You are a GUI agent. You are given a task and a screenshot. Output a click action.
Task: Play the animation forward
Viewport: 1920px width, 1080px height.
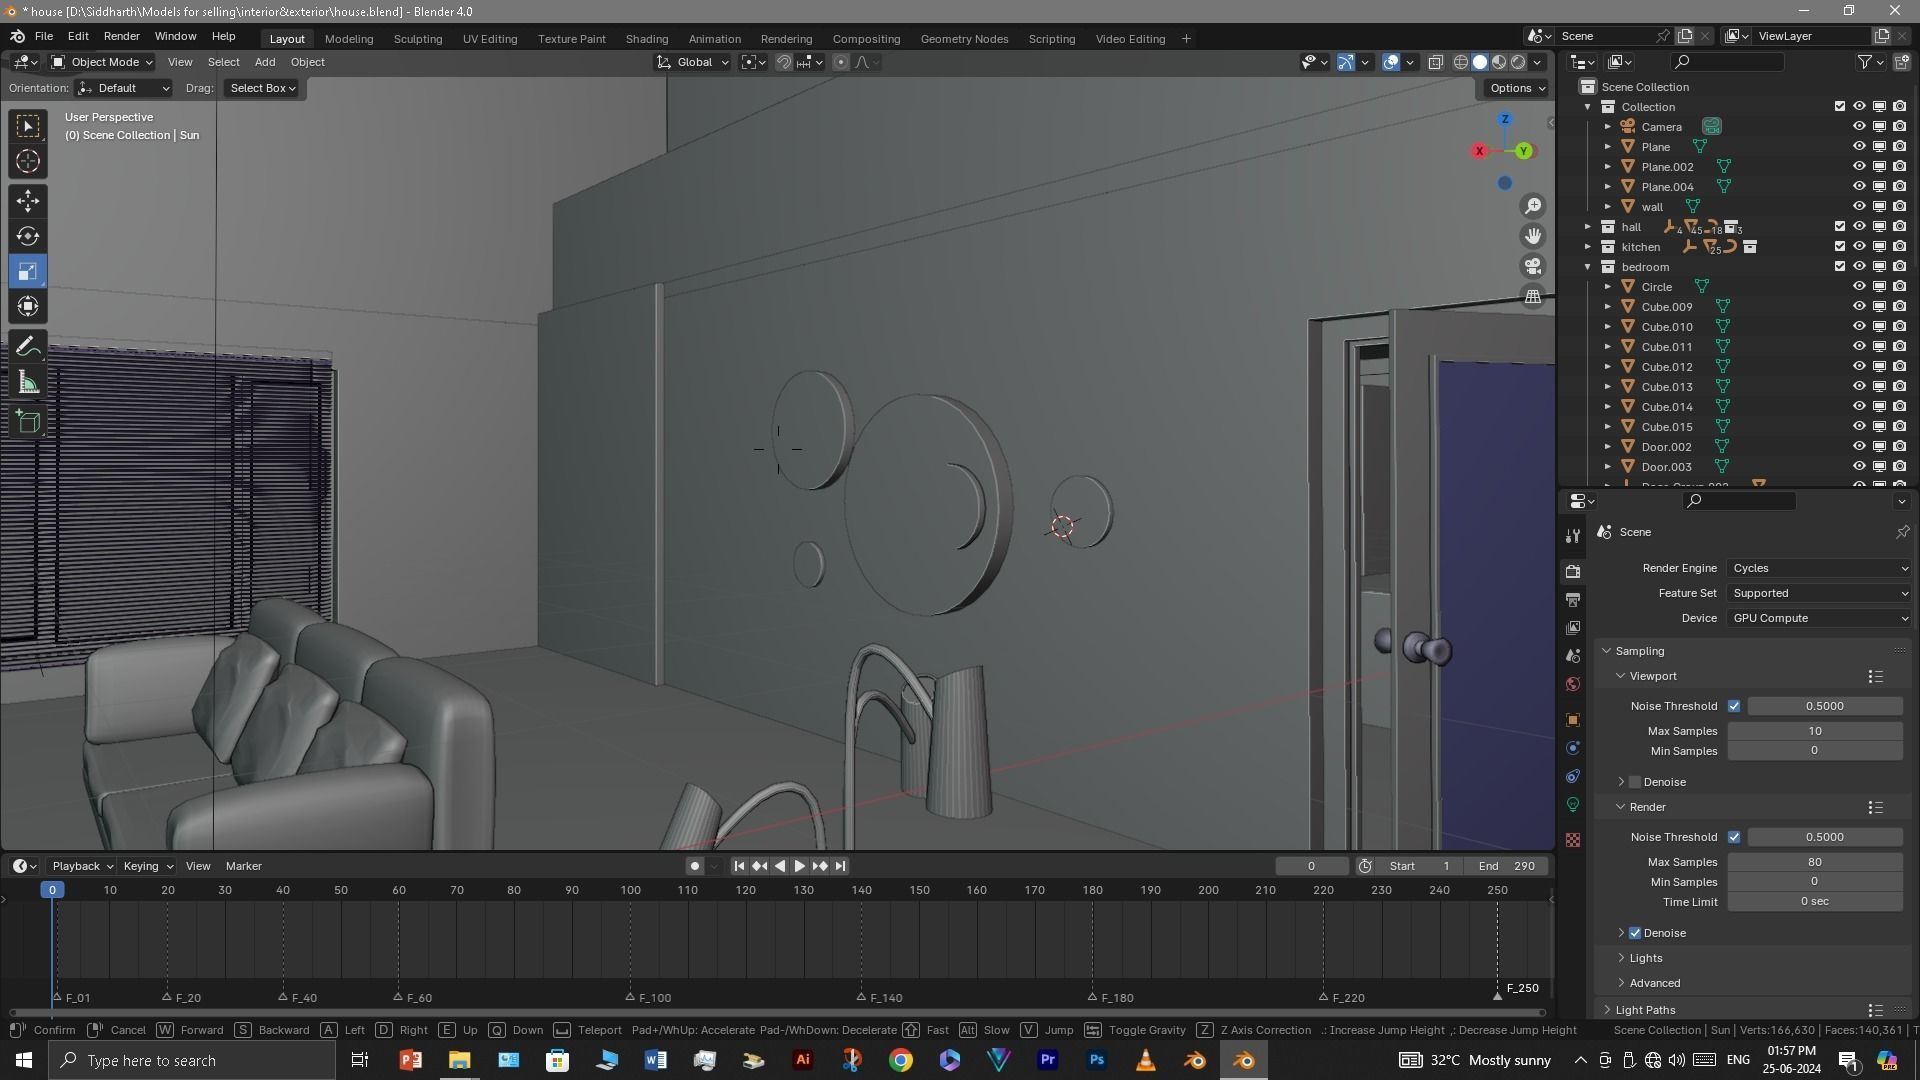pyautogui.click(x=799, y=866)
